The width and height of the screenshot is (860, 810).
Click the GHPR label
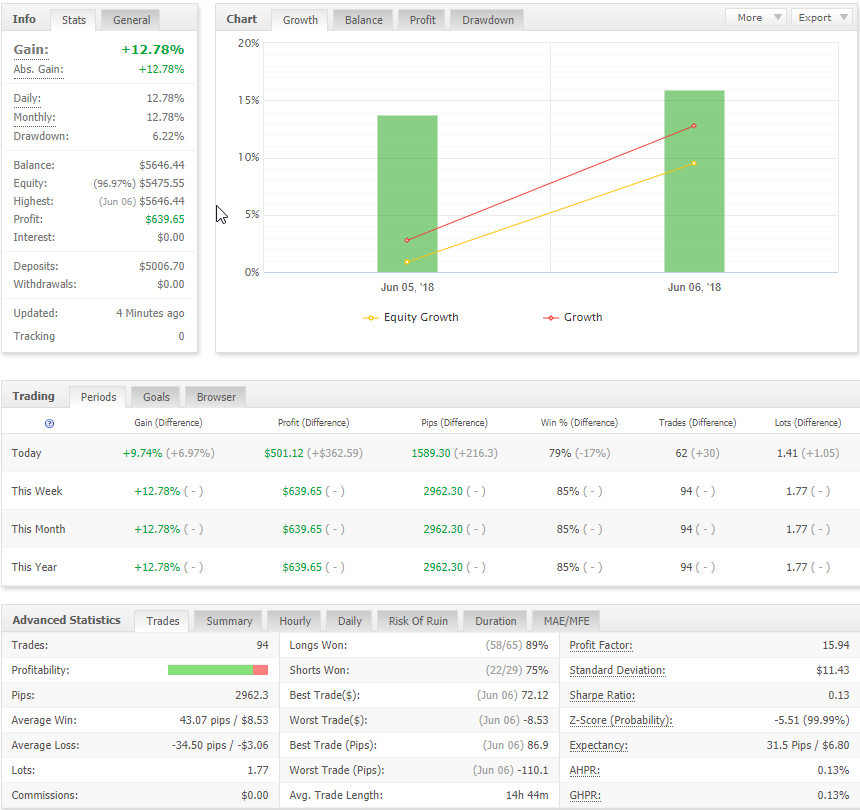coord(585,795)
